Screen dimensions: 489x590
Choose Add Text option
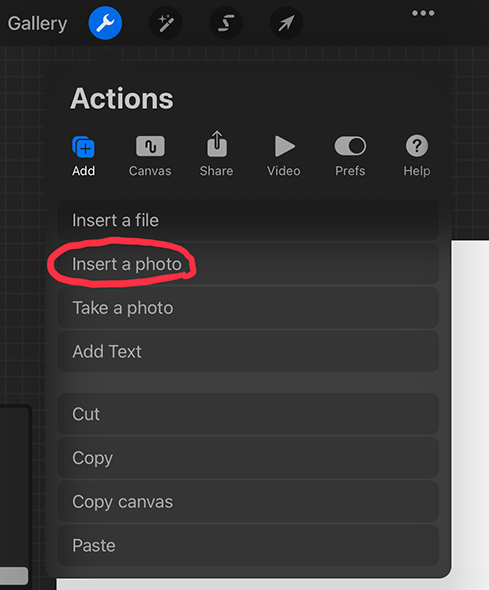click(248, 351)
